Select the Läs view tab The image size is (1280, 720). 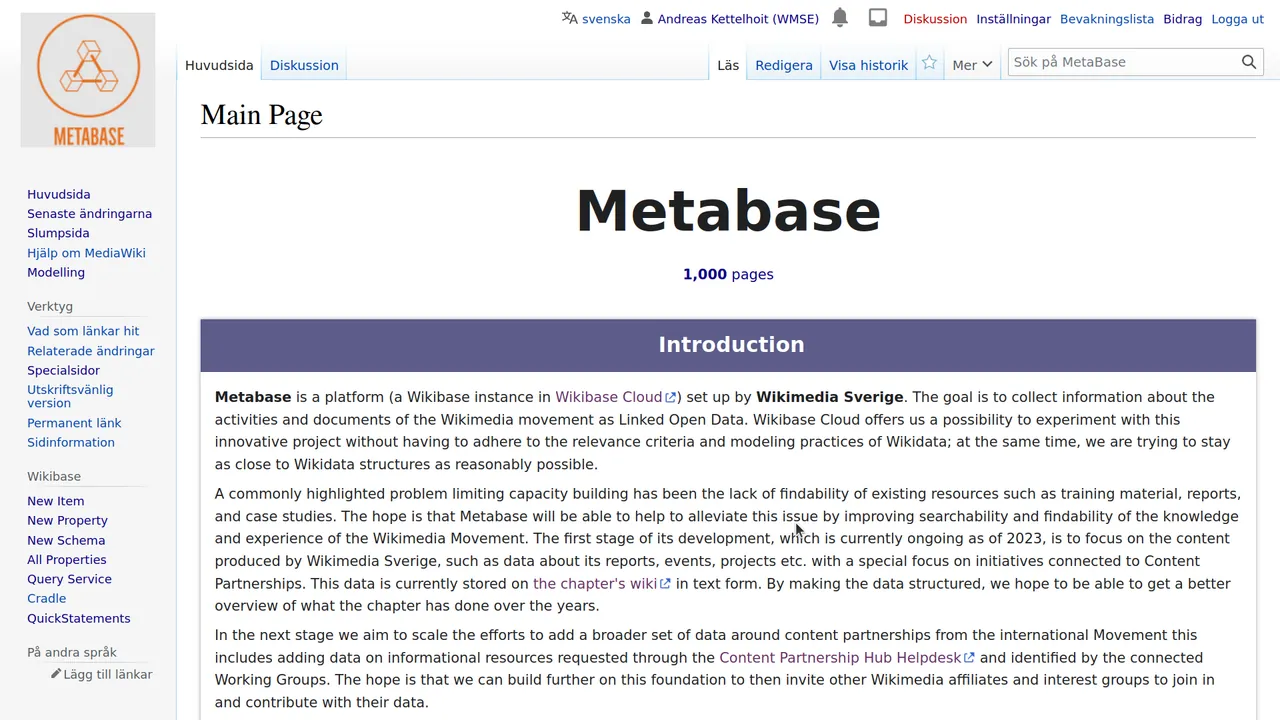pos(728,65)
